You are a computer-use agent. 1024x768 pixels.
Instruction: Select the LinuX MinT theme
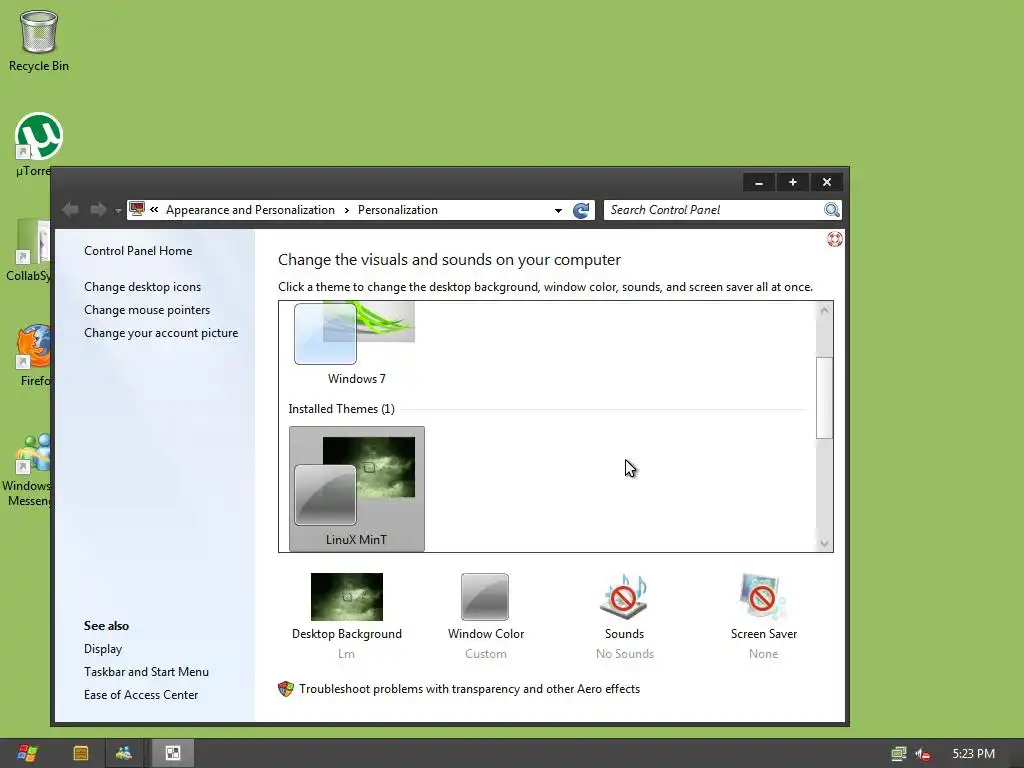pyautogui.click(x=357, y=488)
